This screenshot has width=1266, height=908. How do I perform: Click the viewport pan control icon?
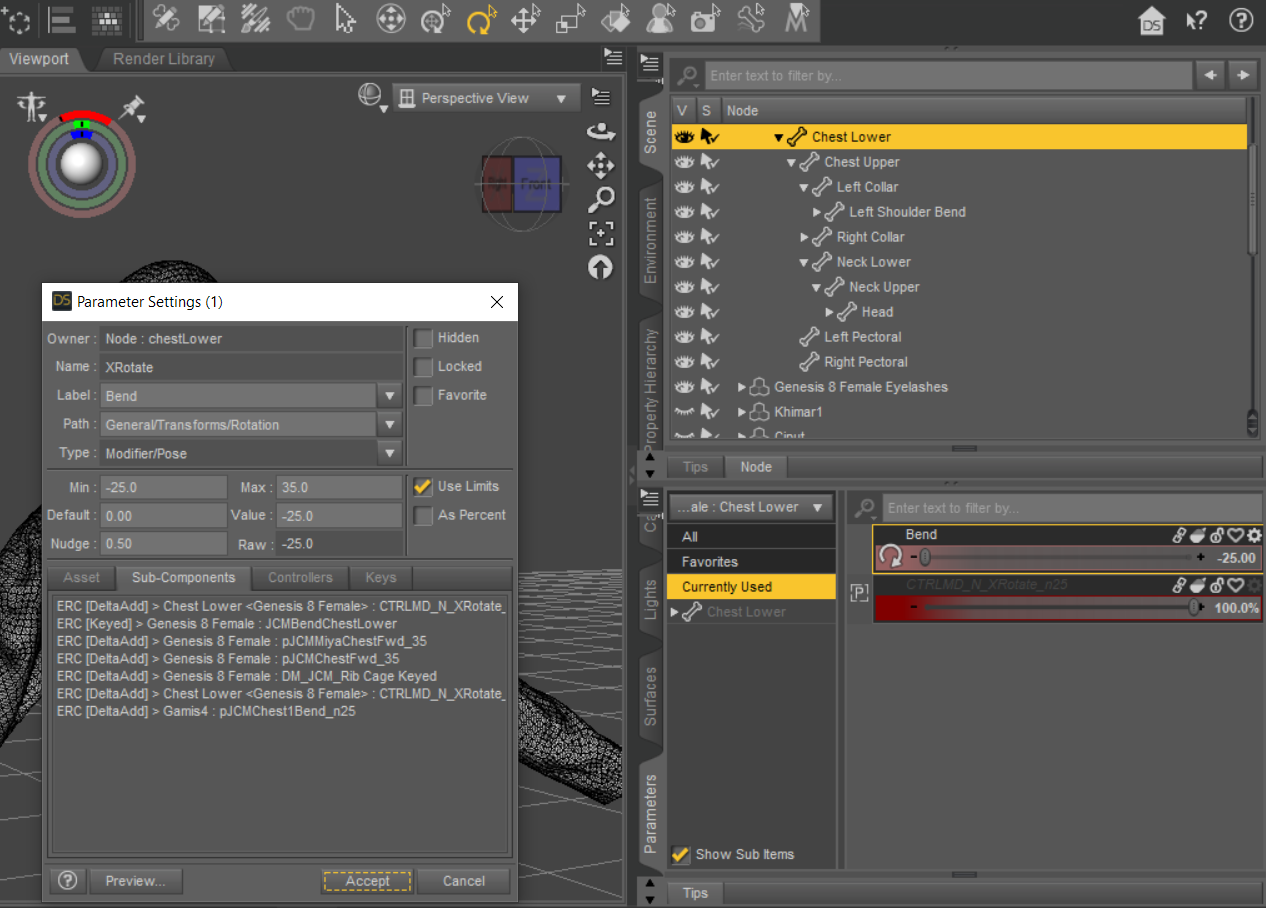600,165
